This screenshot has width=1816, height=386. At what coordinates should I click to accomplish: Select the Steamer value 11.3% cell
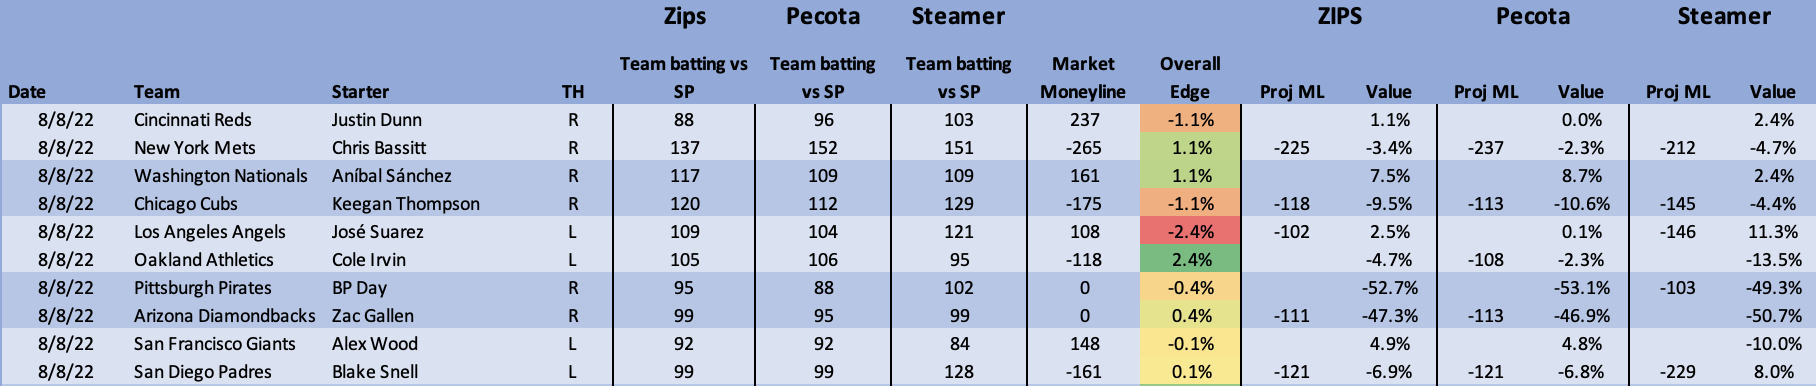point(1772,231)
